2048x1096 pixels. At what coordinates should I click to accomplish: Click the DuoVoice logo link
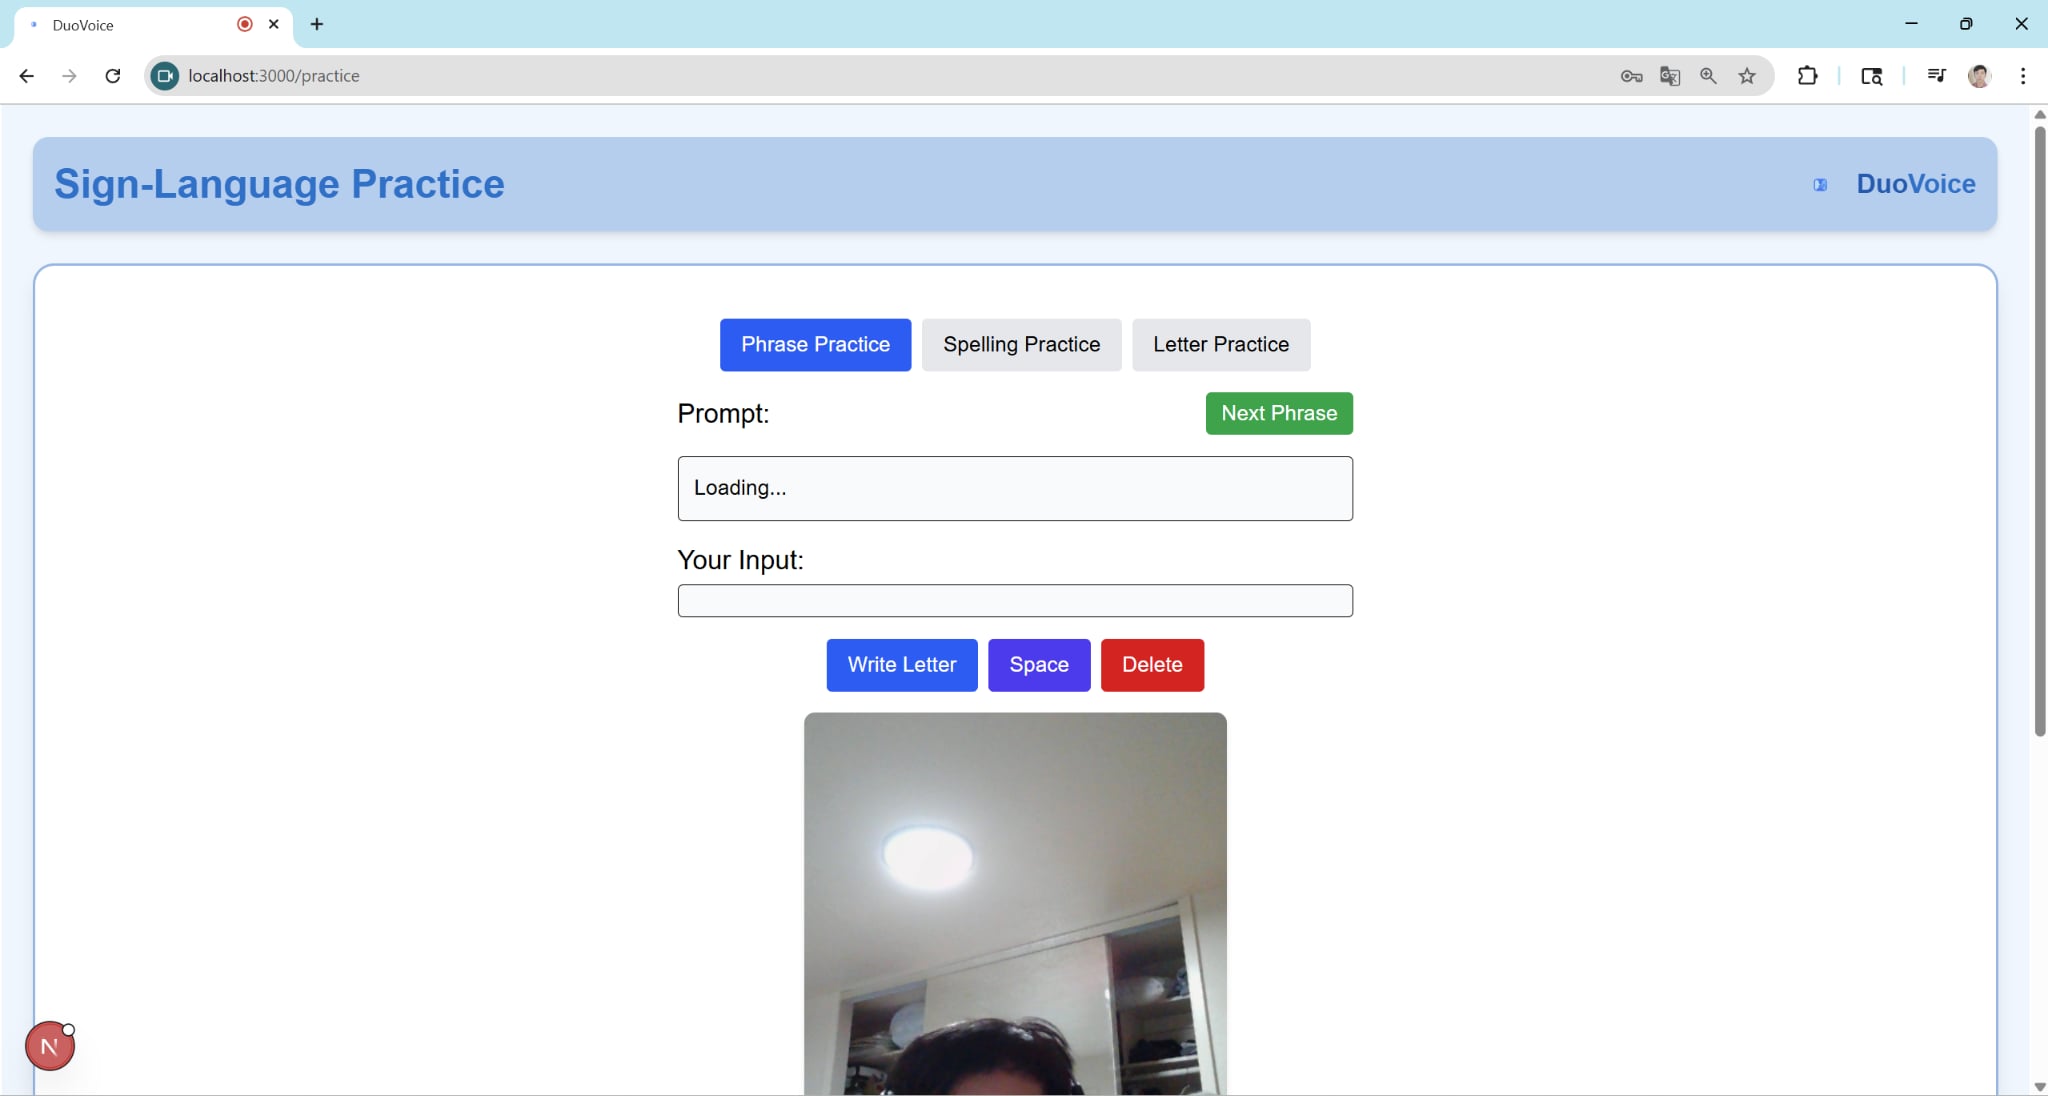(x=1914, y=184)
